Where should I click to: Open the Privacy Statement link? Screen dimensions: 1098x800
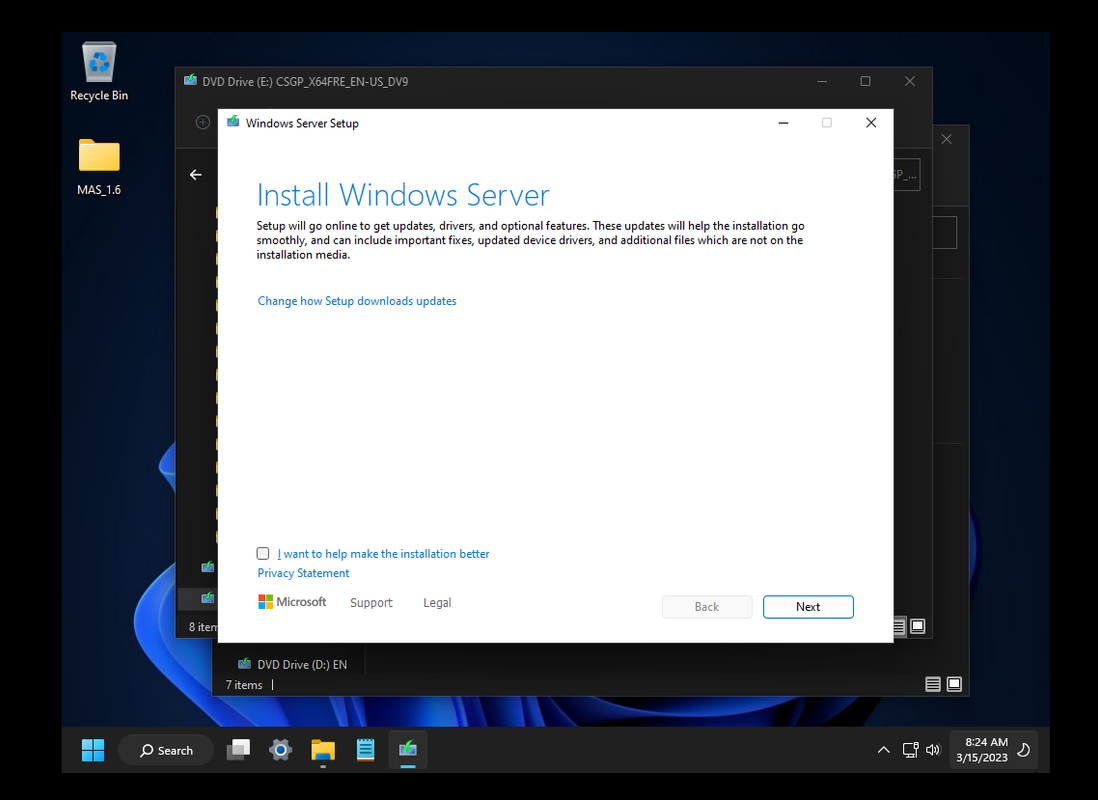(x=303, y=573)
